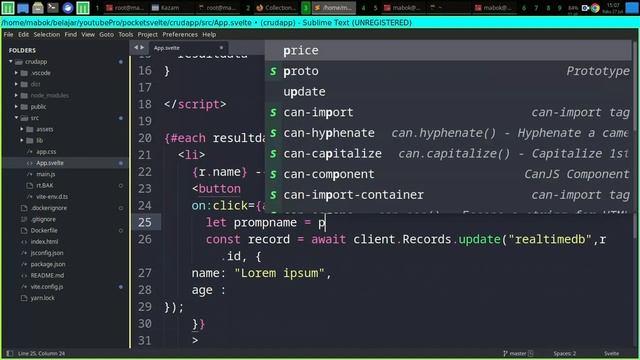This screenshot has width=640, height=360.
Task: Click the previous tab arrow in tab bar
Action: pos(136,48)
